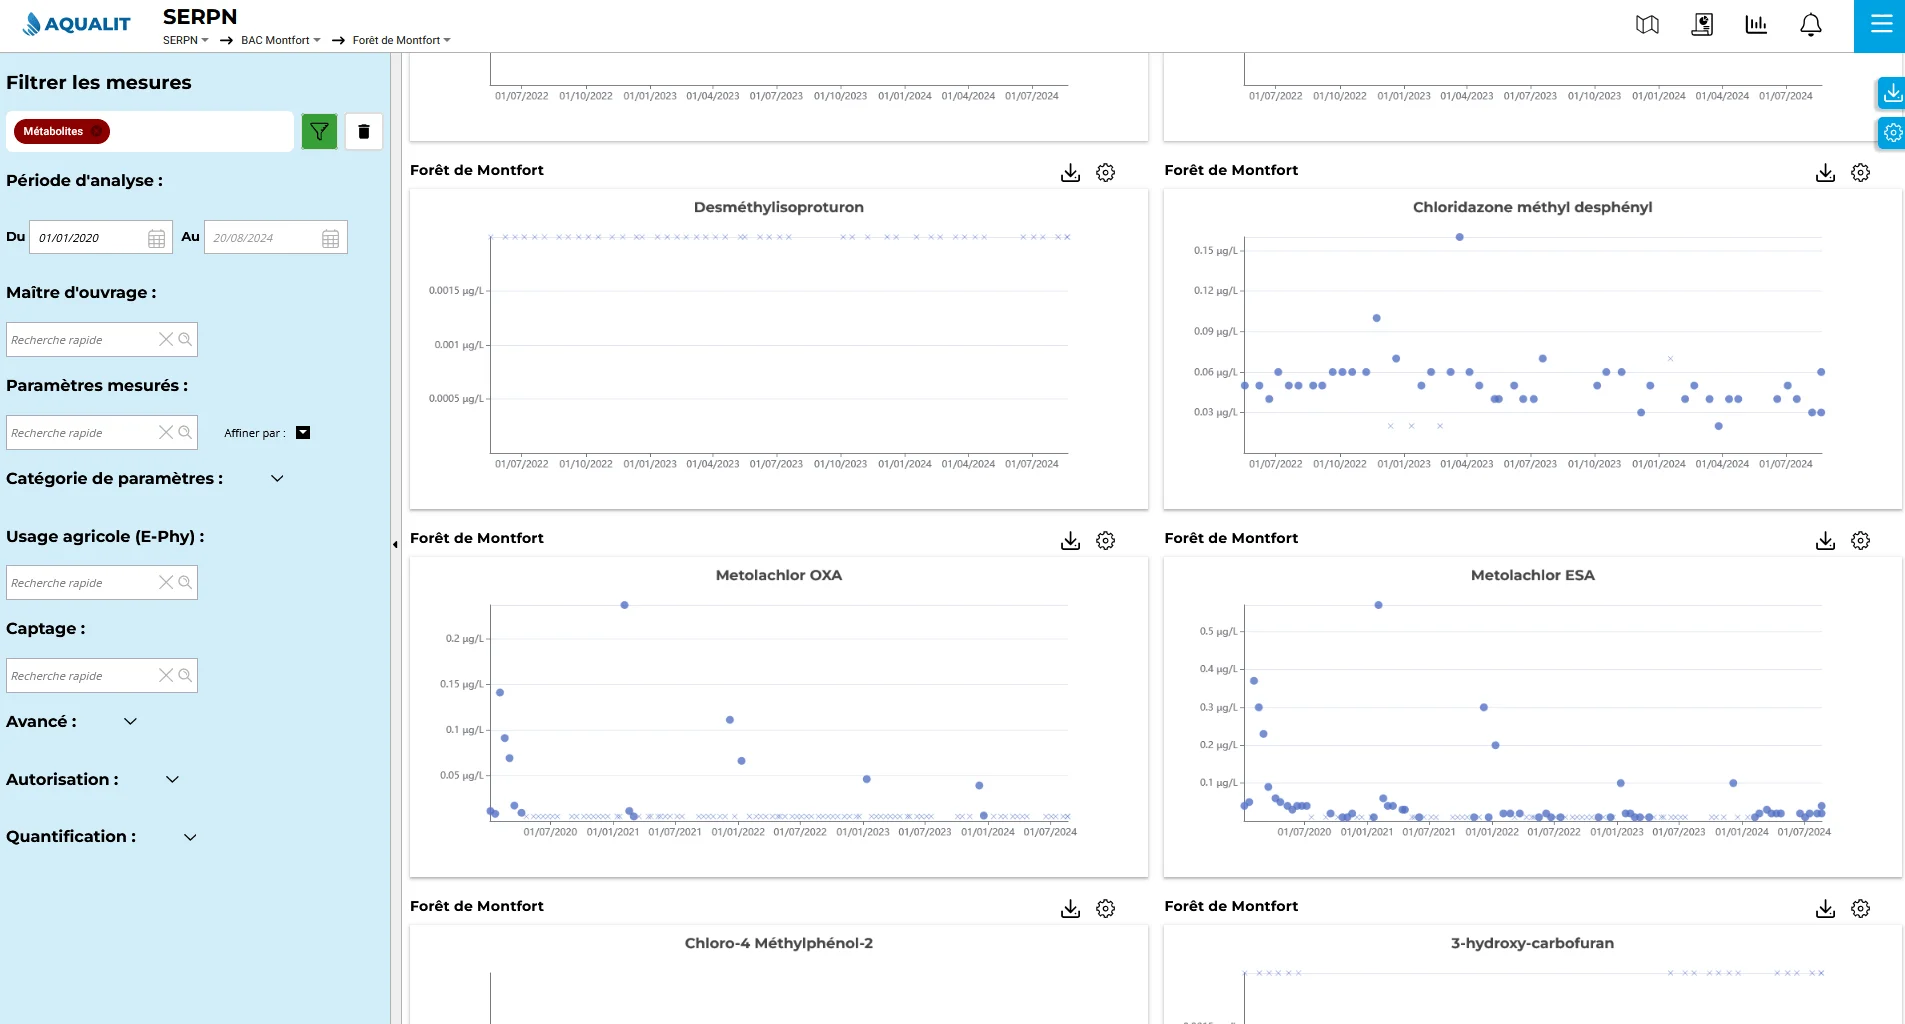The height and width of the screenshot is (1024, 1905).
Task: Click the Metolachlor OXA chart title
Action: point(779,575)
